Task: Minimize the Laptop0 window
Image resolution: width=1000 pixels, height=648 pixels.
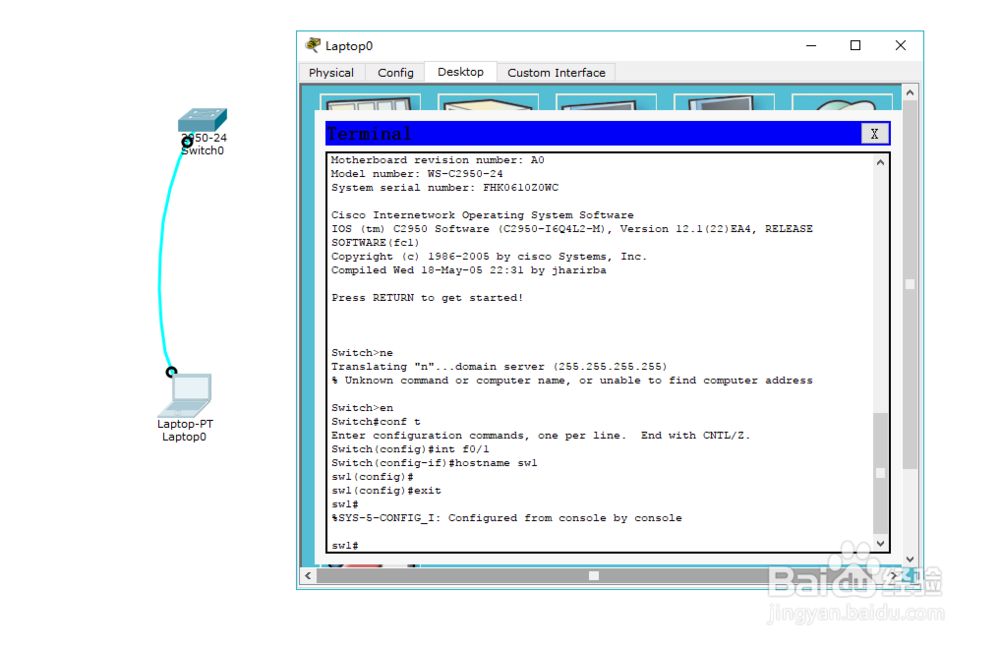Action: point(811,45)
